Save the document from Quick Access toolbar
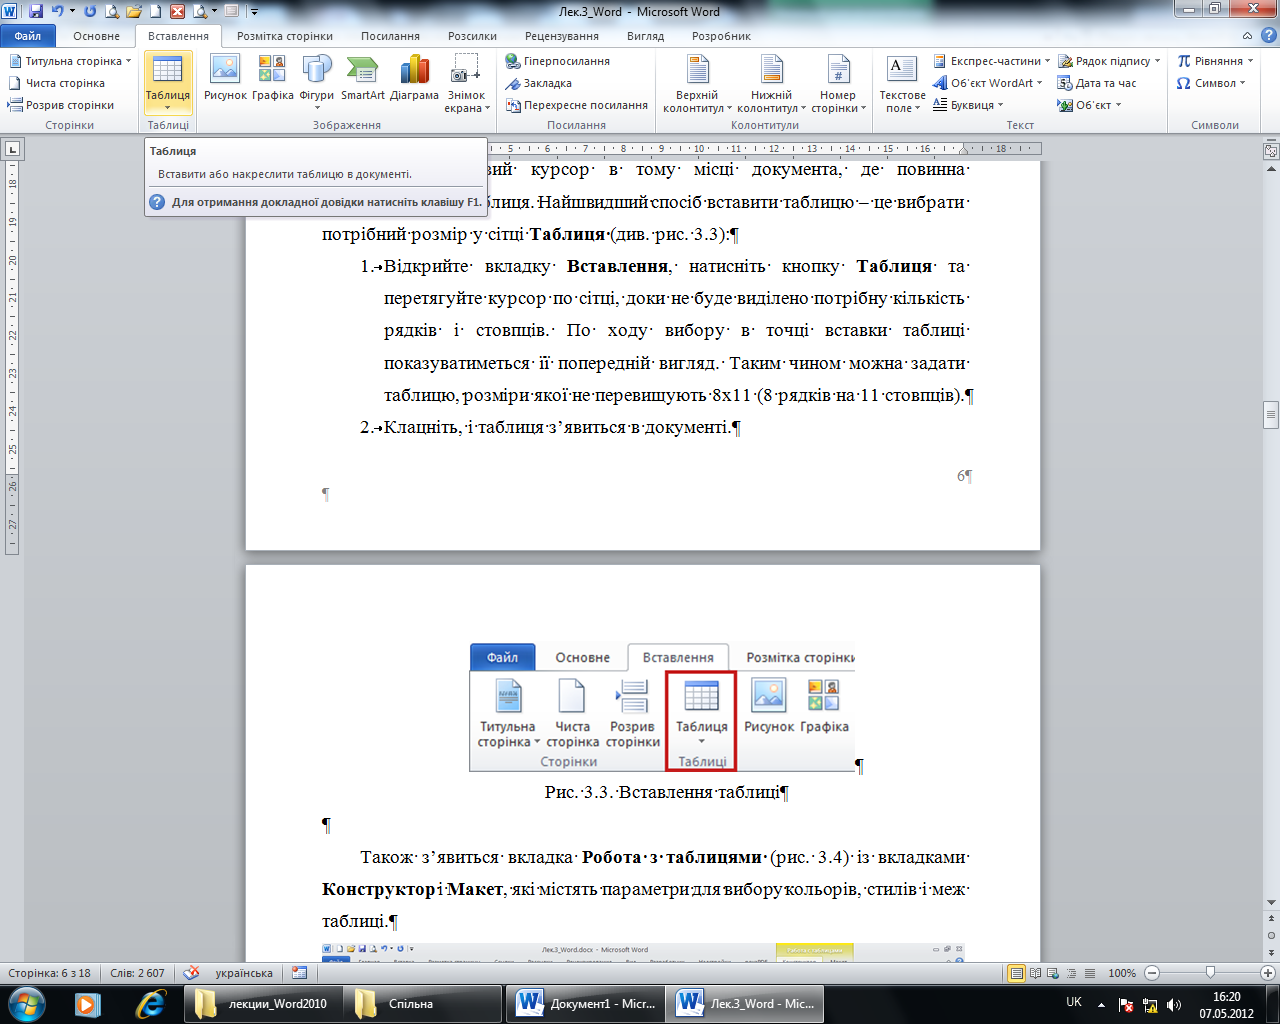Viewport: 1280px width, 1024px height. click(x=36, y=11)
